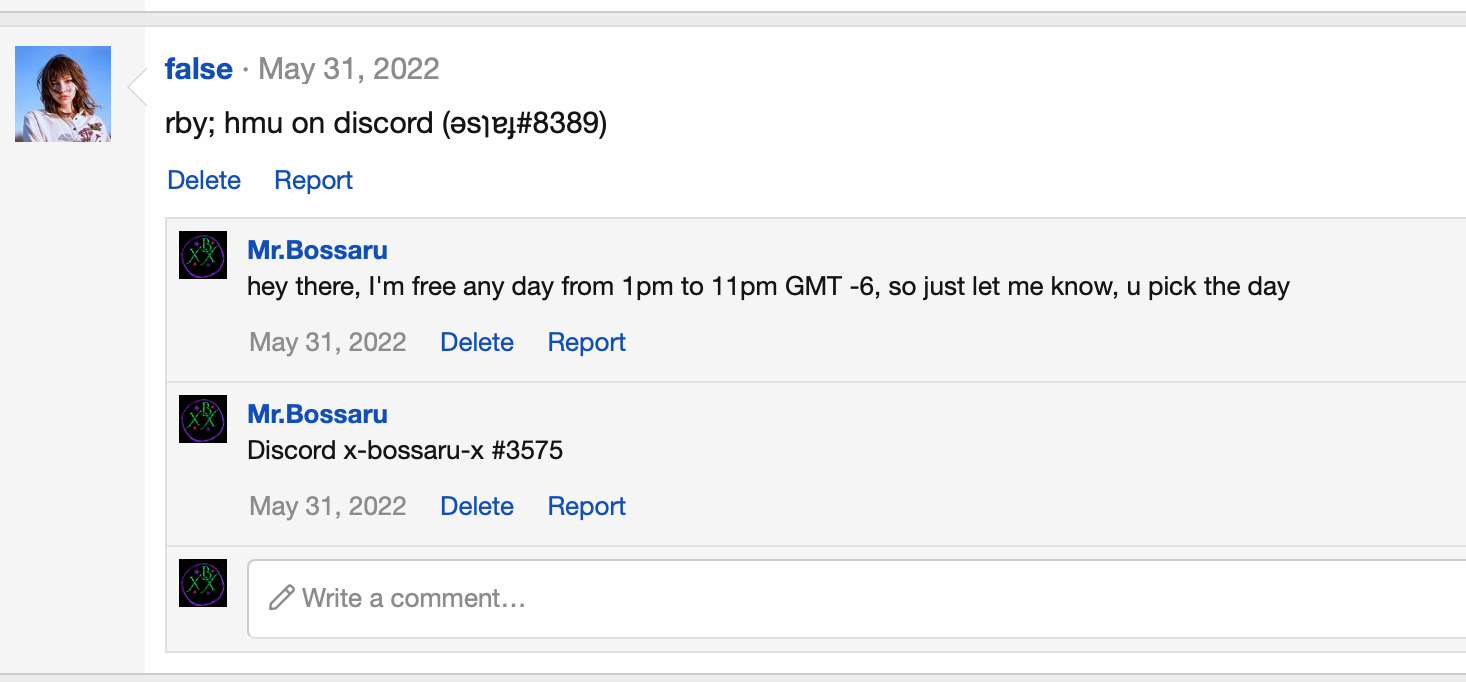
Task: Delete the comment about being free 1pm to 11pm
Action: tap(477, 342)
